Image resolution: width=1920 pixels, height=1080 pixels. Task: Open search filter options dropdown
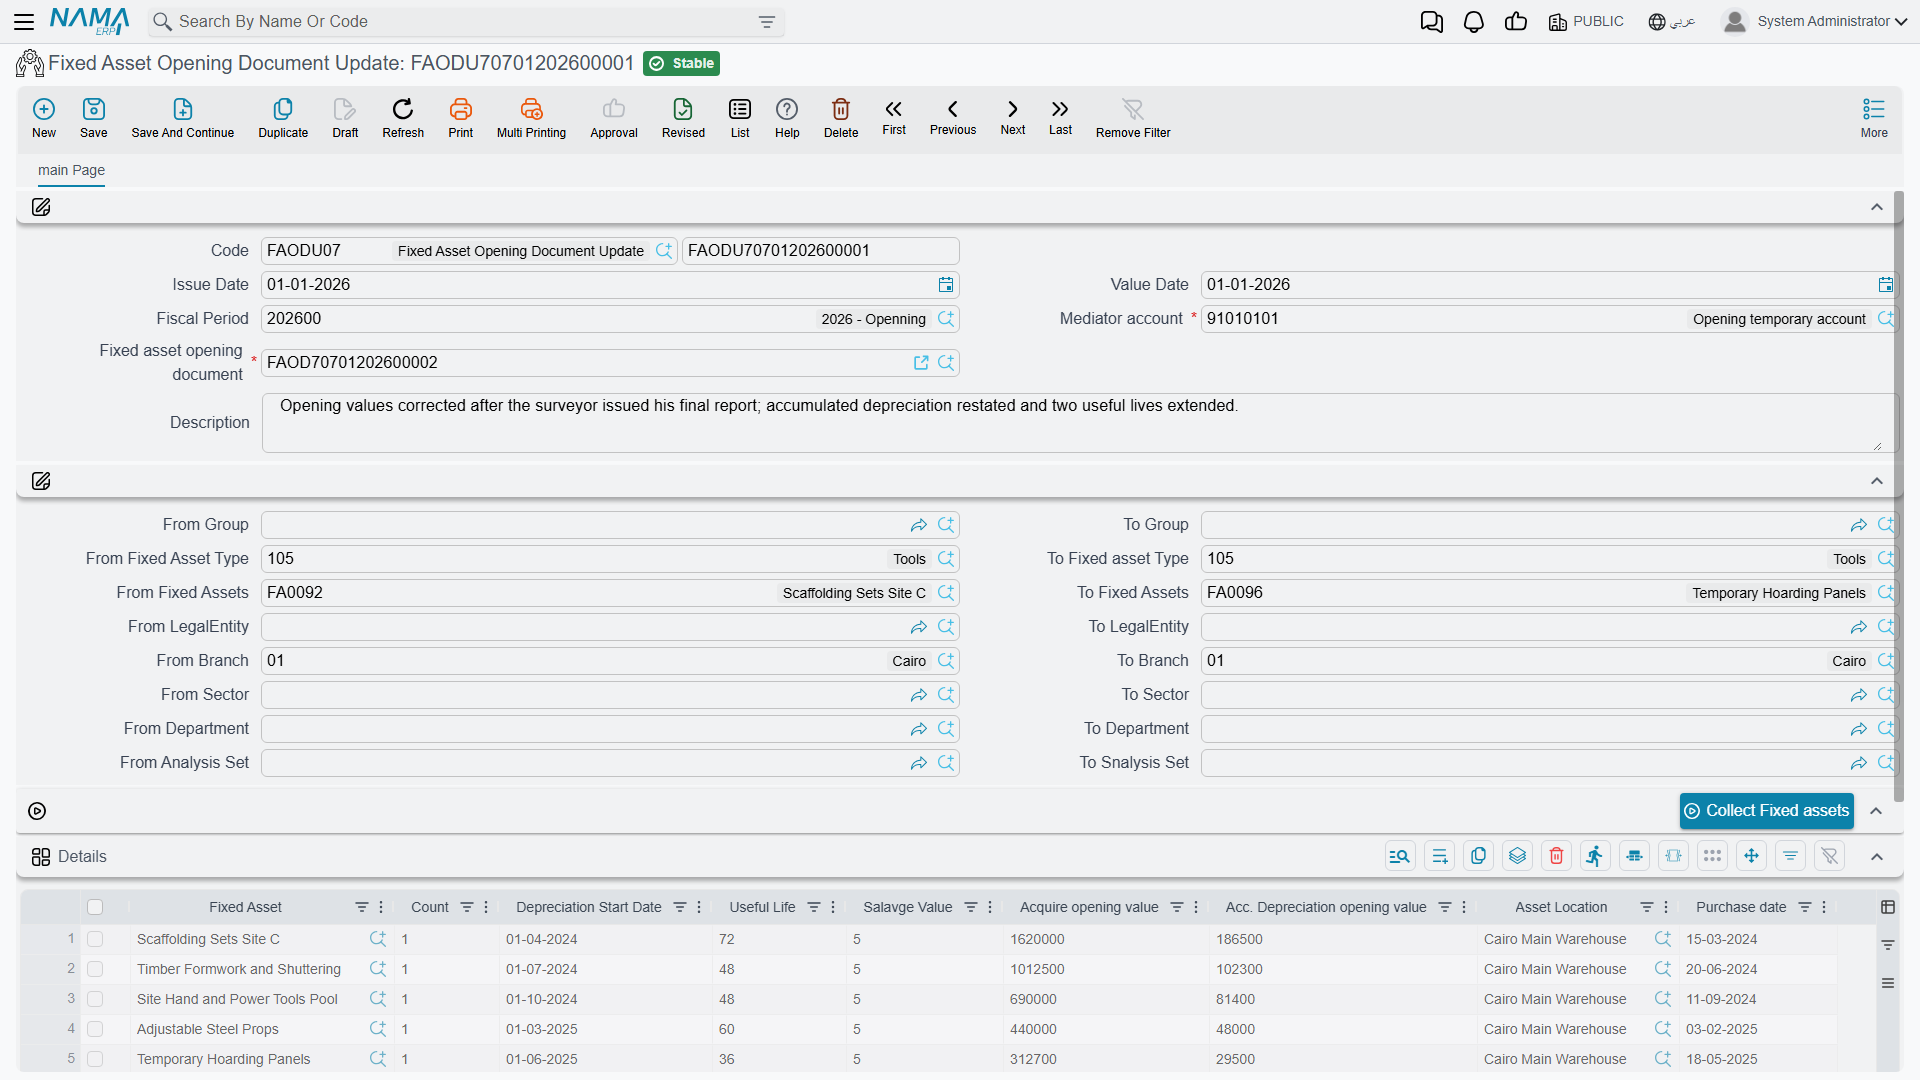click(767, 22)
